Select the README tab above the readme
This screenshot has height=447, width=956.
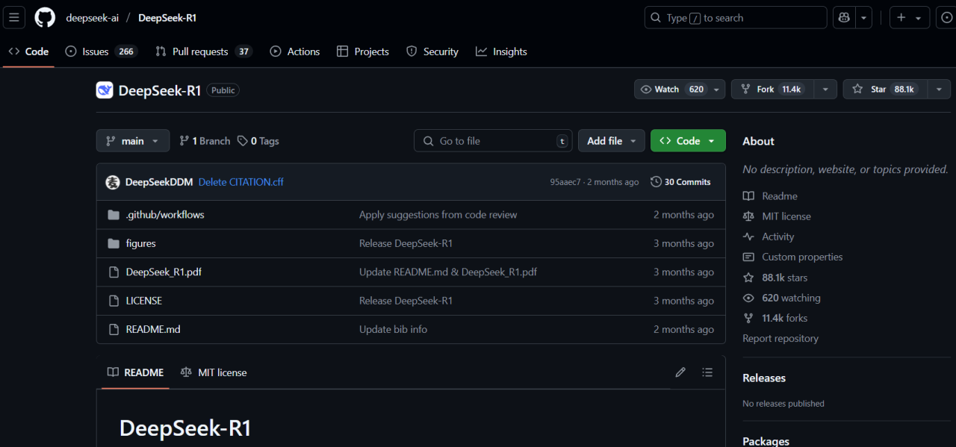pos(135,372)
